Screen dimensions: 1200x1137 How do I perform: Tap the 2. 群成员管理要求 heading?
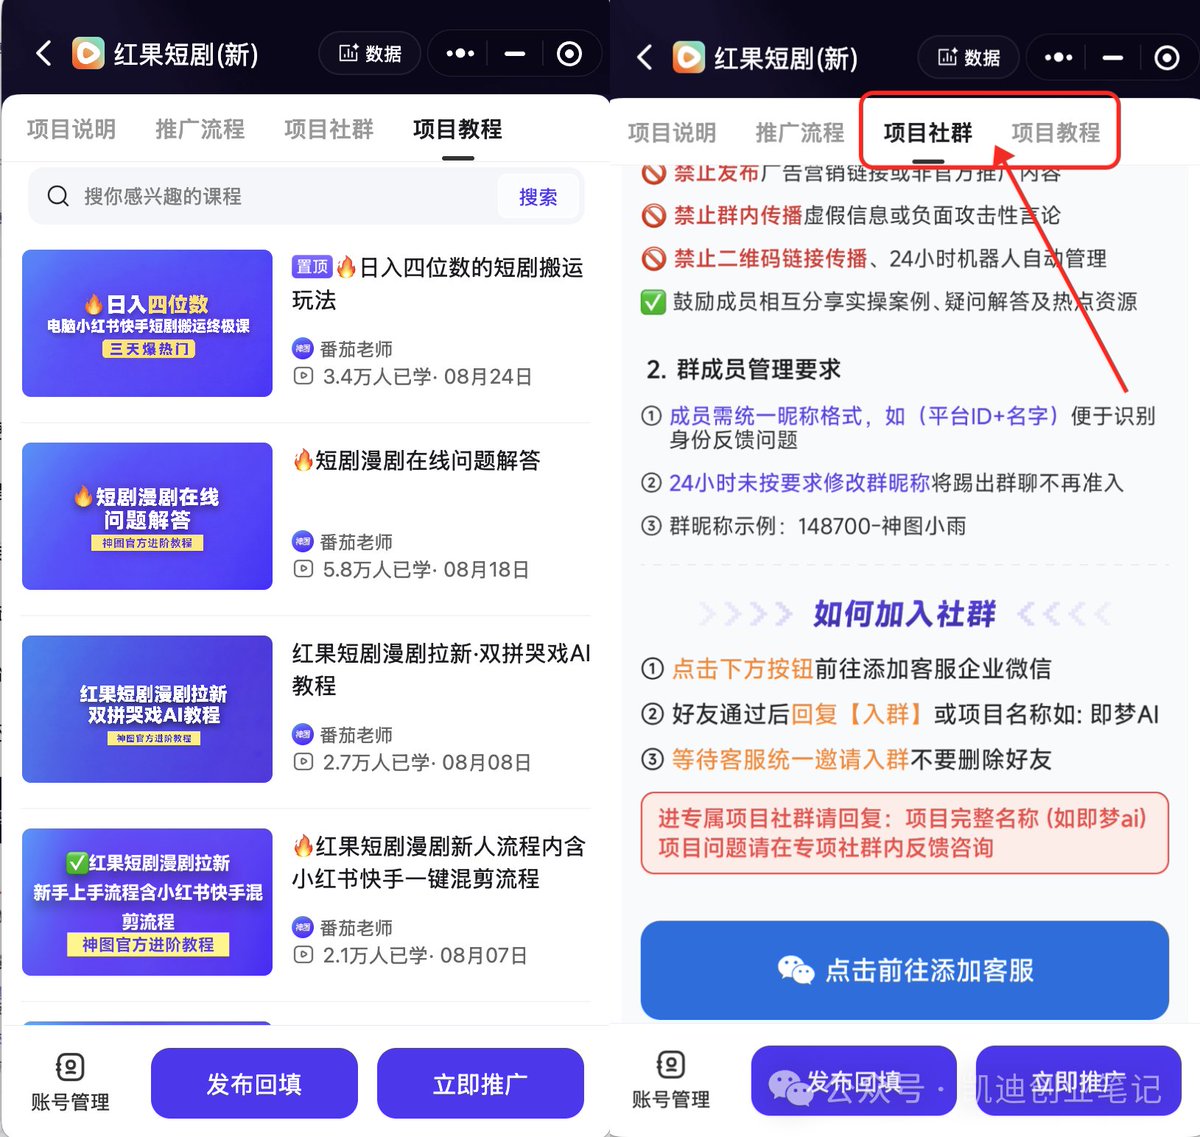pos(744,369)
